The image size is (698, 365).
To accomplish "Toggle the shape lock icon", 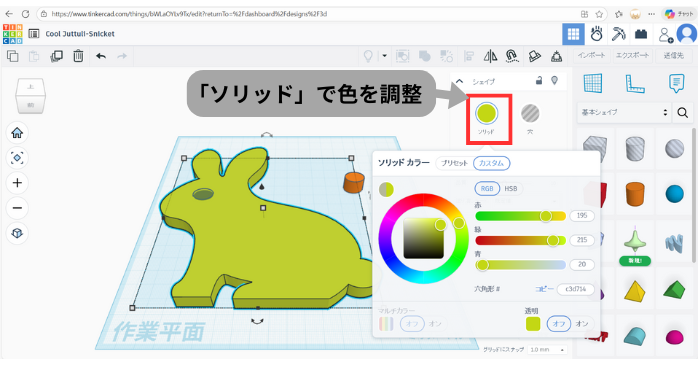I will coord(539,81).
